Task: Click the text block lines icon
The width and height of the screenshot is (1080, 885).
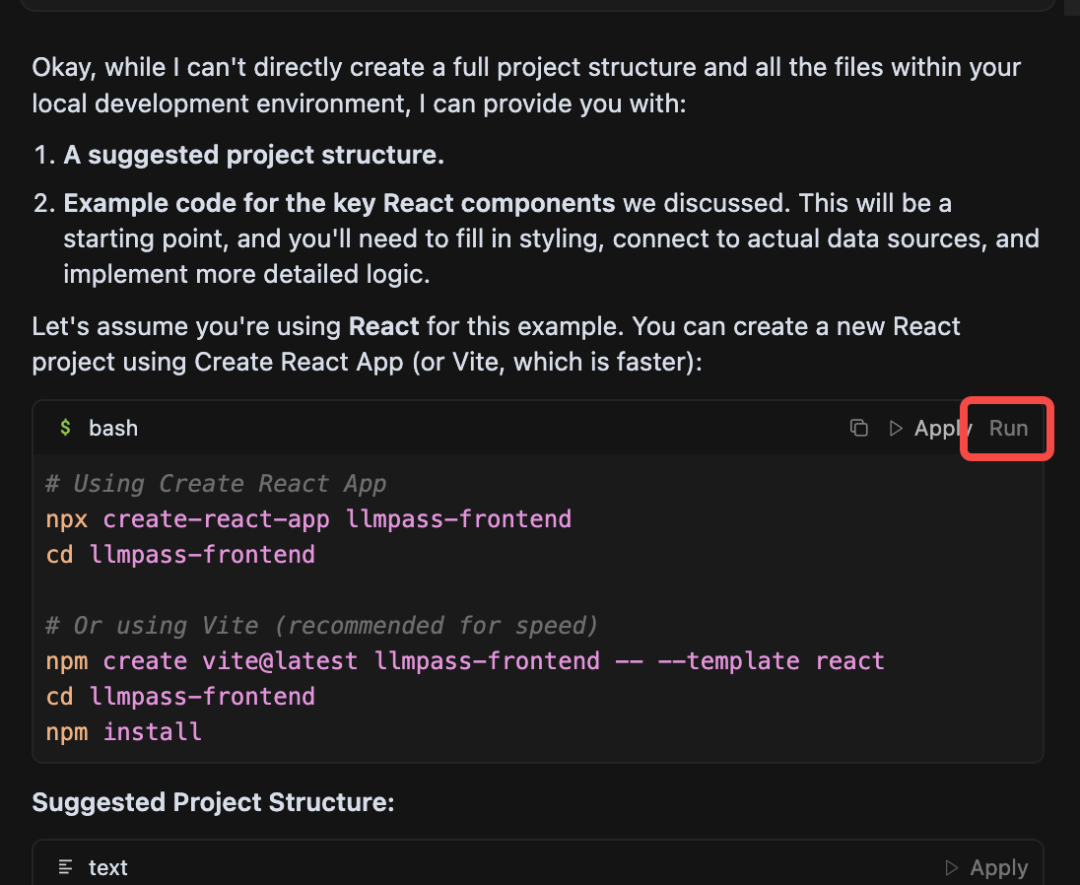Action: pos(66,867)
